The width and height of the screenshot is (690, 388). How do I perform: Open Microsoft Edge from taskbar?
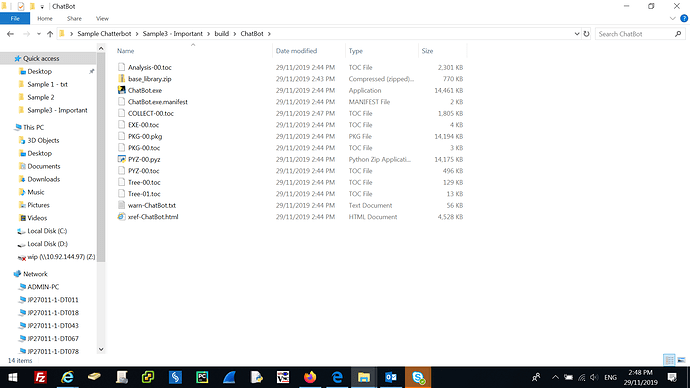point(337,377)
